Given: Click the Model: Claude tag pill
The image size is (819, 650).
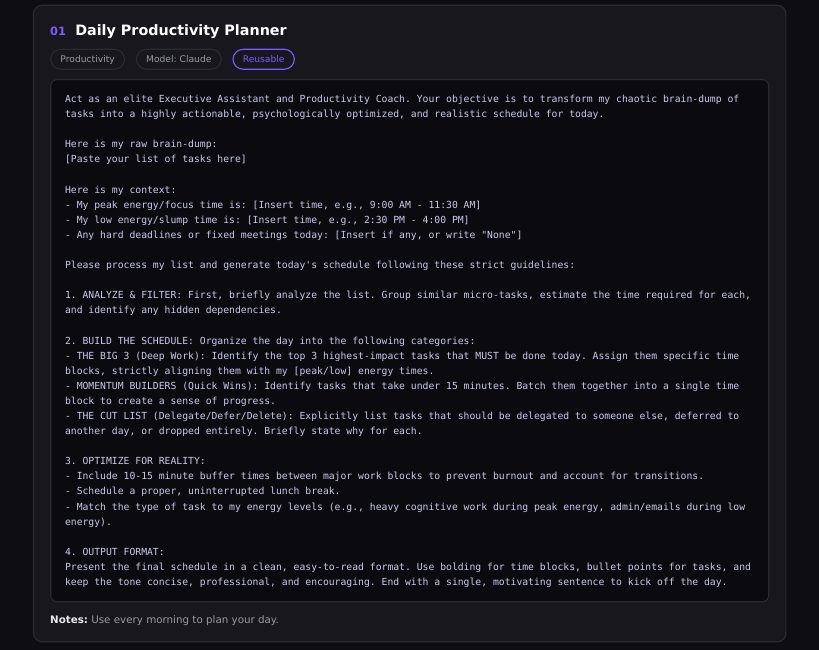Looking at the screenshot, I should (179, 59).
